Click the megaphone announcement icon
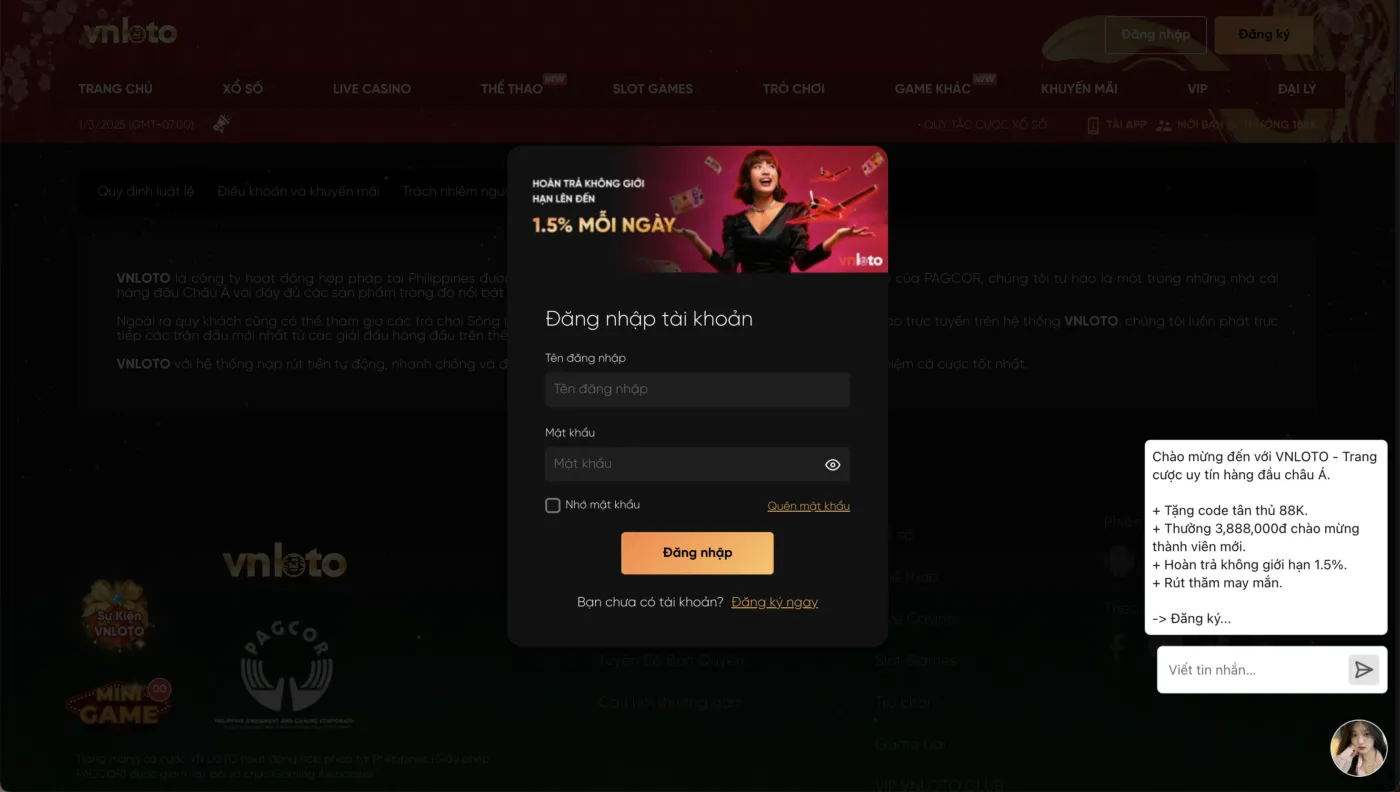1400x792 pixels. pyautogui.click(x=221, y=124)
